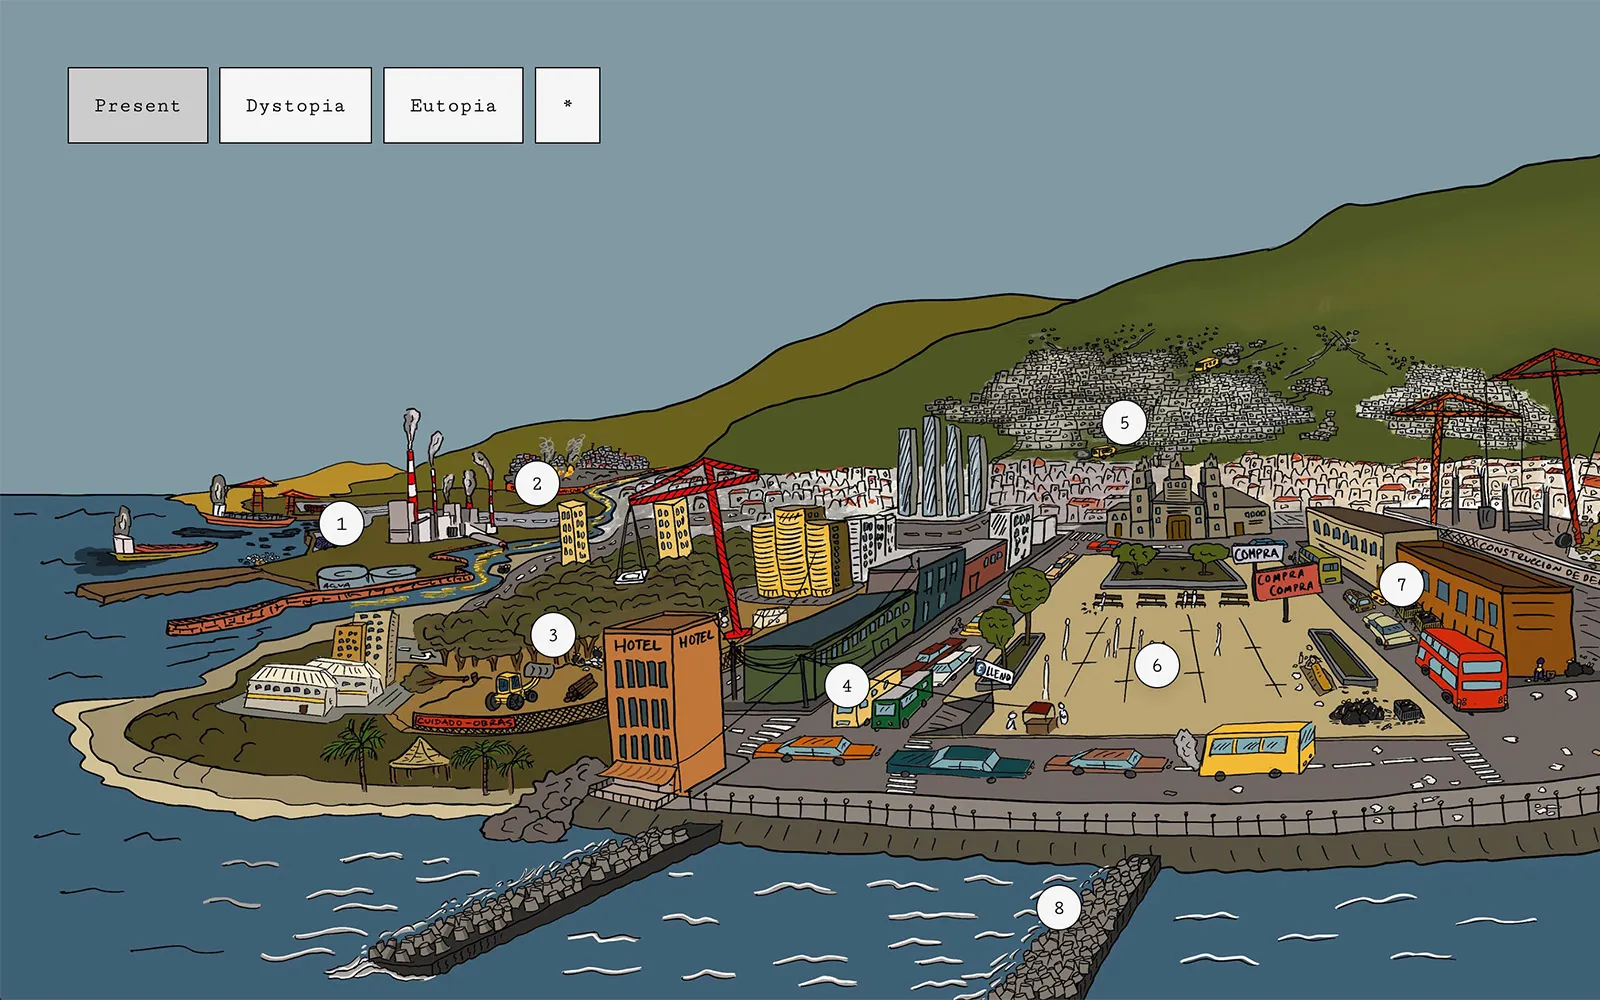Click marker 6 in the plaza

point(1157,666)
